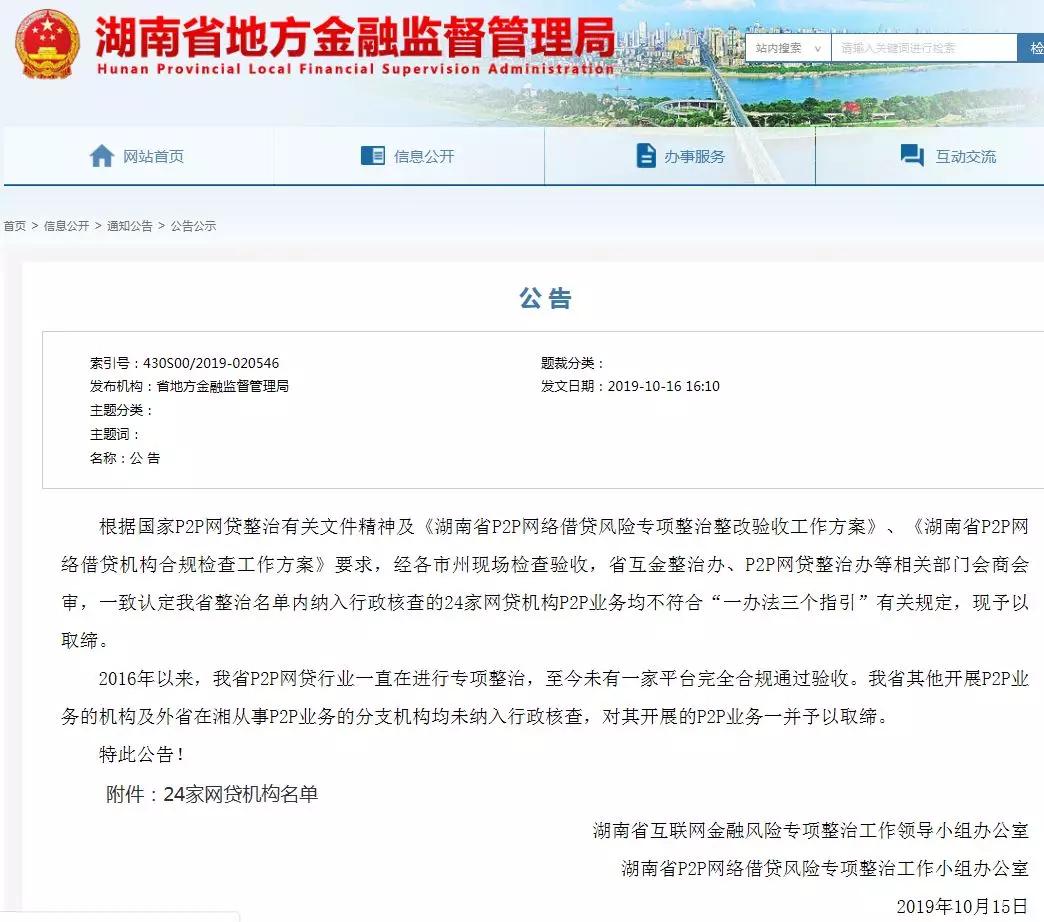Click the 公告 page heading

pyautogui.click(x=545, y=298)
